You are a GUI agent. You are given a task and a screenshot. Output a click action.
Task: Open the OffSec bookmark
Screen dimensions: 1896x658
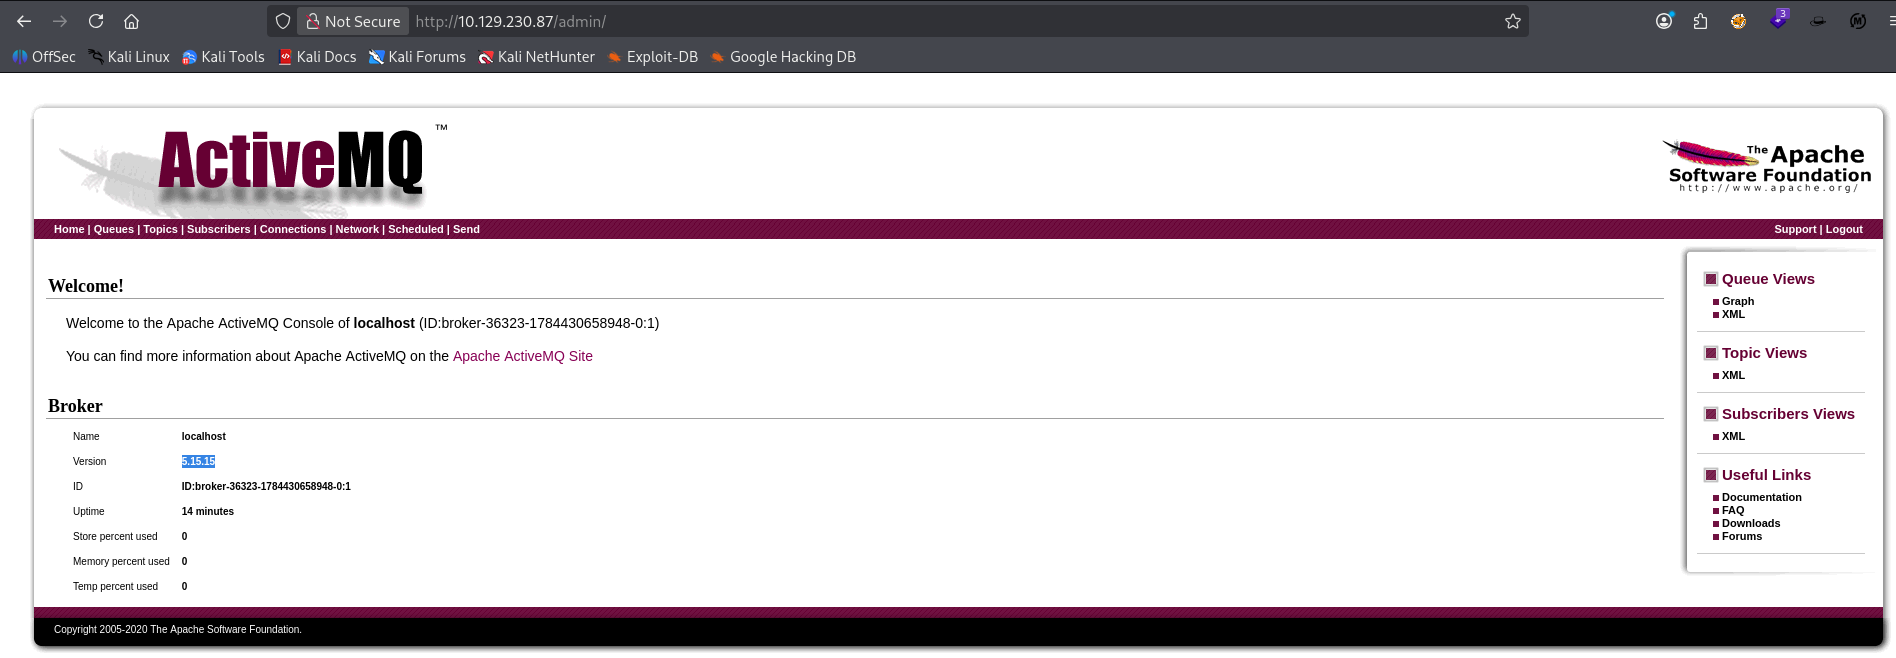(44, 57)
